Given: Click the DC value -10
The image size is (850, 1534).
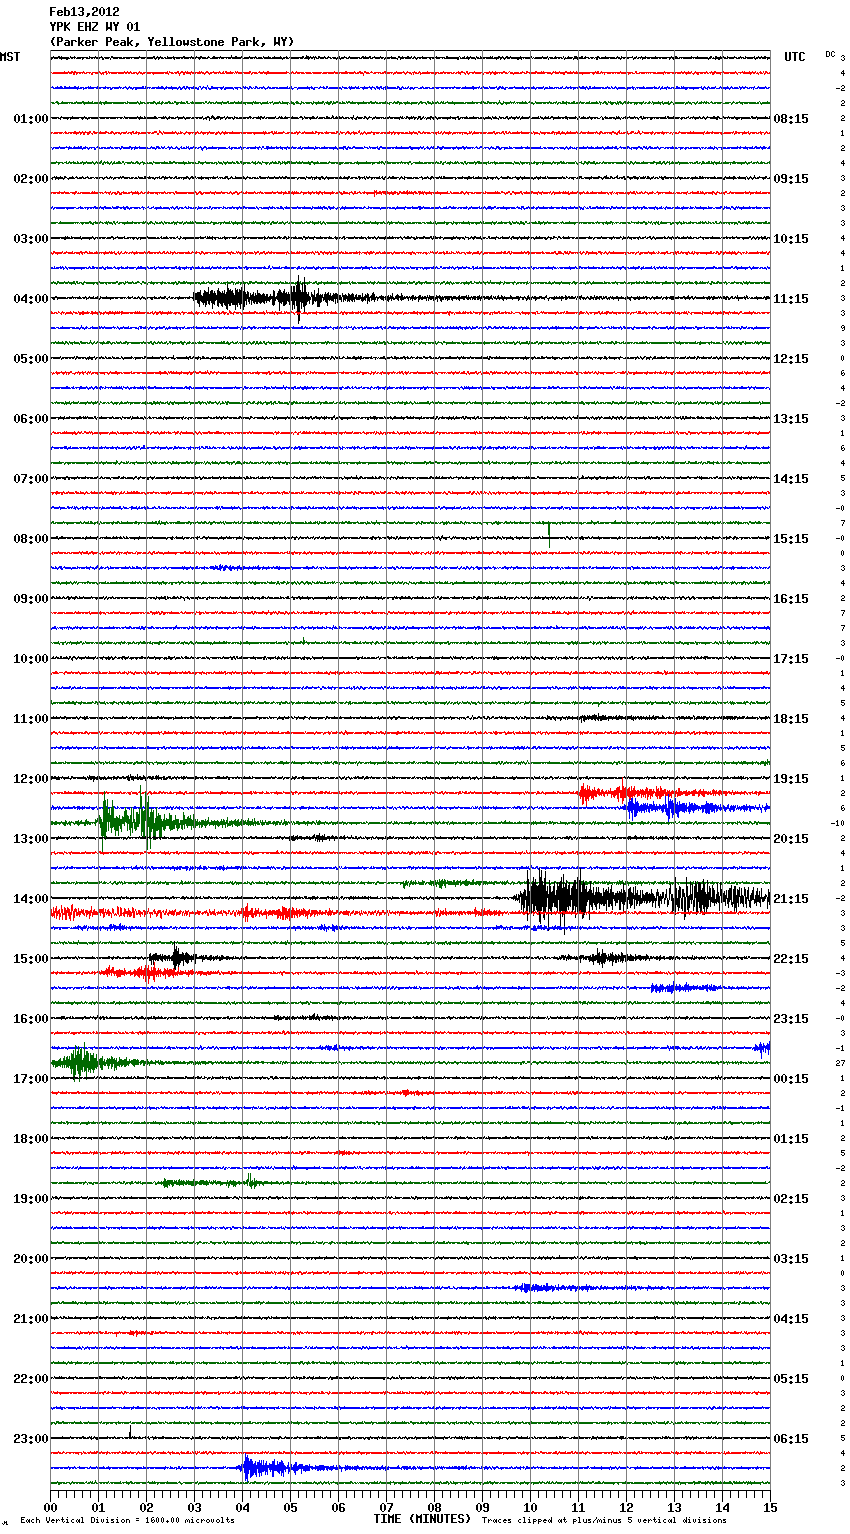Looking at the screenshot, I should 838,823.
